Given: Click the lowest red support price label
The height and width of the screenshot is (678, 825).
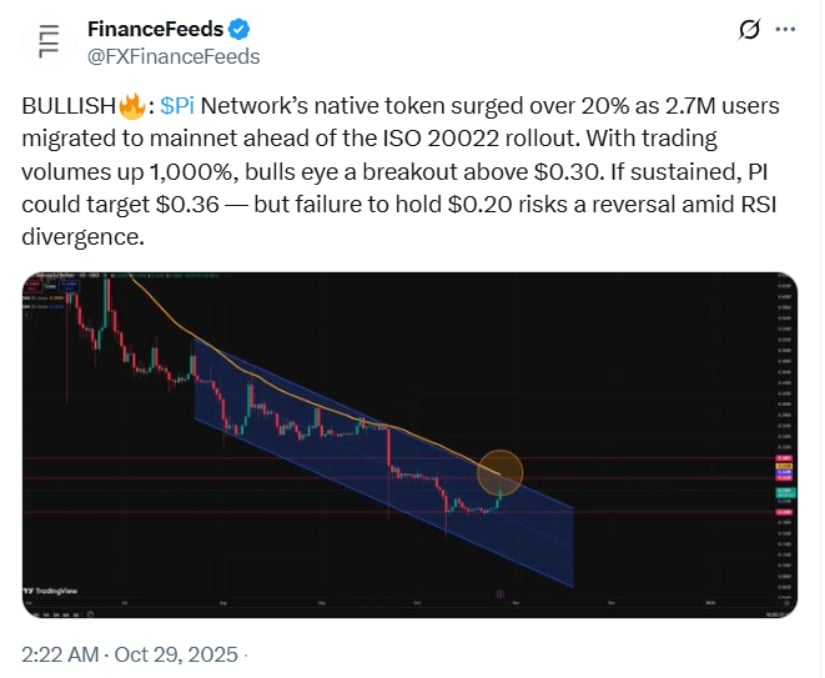Looking at the screenshot, I should (784, 512).
